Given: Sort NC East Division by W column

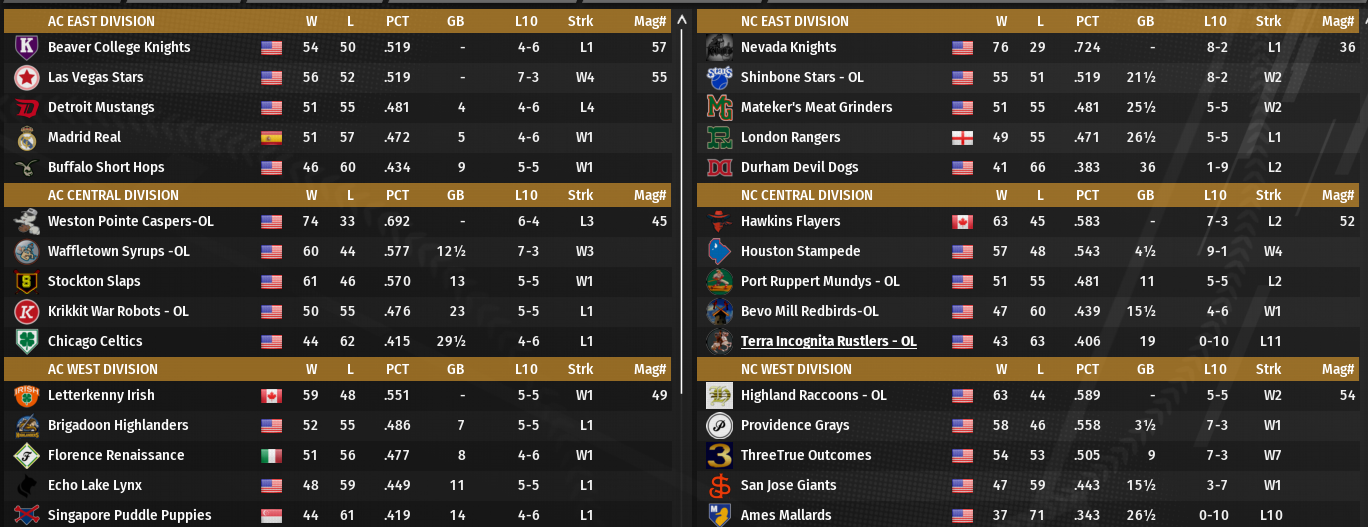Looking at the screenshot, I should [1001, 21].
